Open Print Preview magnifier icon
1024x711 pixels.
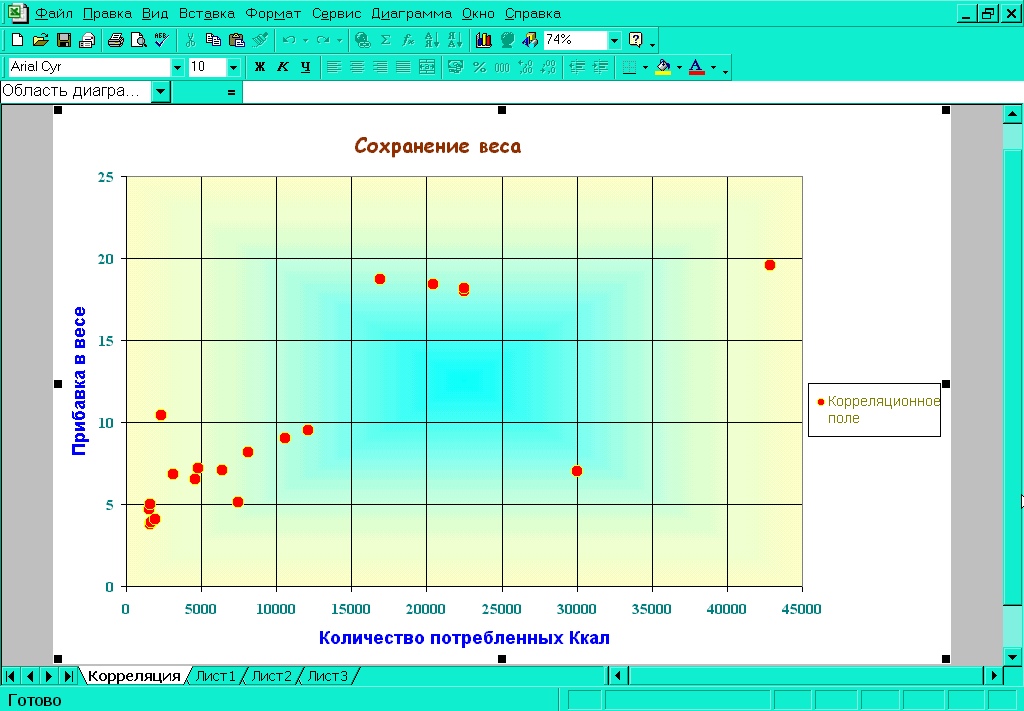click(138, 40)
